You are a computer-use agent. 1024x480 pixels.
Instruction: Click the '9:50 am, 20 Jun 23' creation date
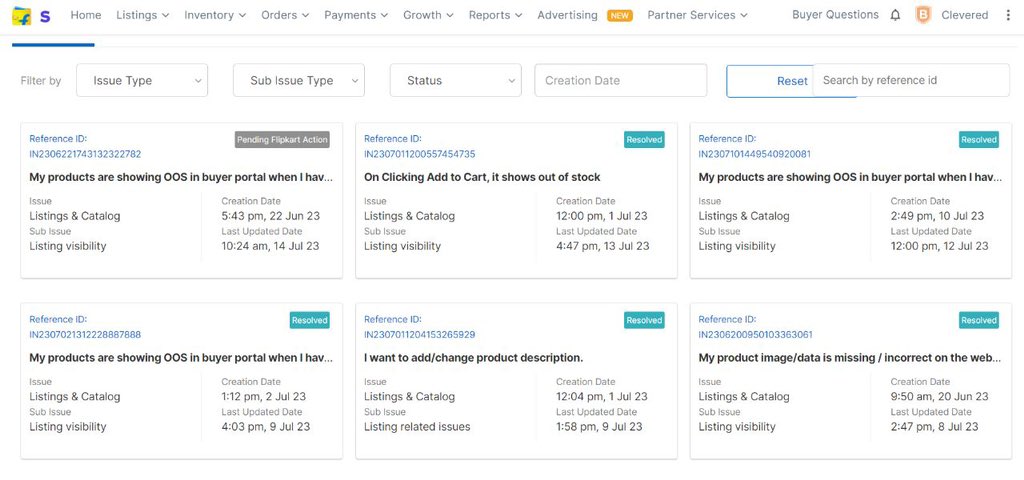coord(939,396)
